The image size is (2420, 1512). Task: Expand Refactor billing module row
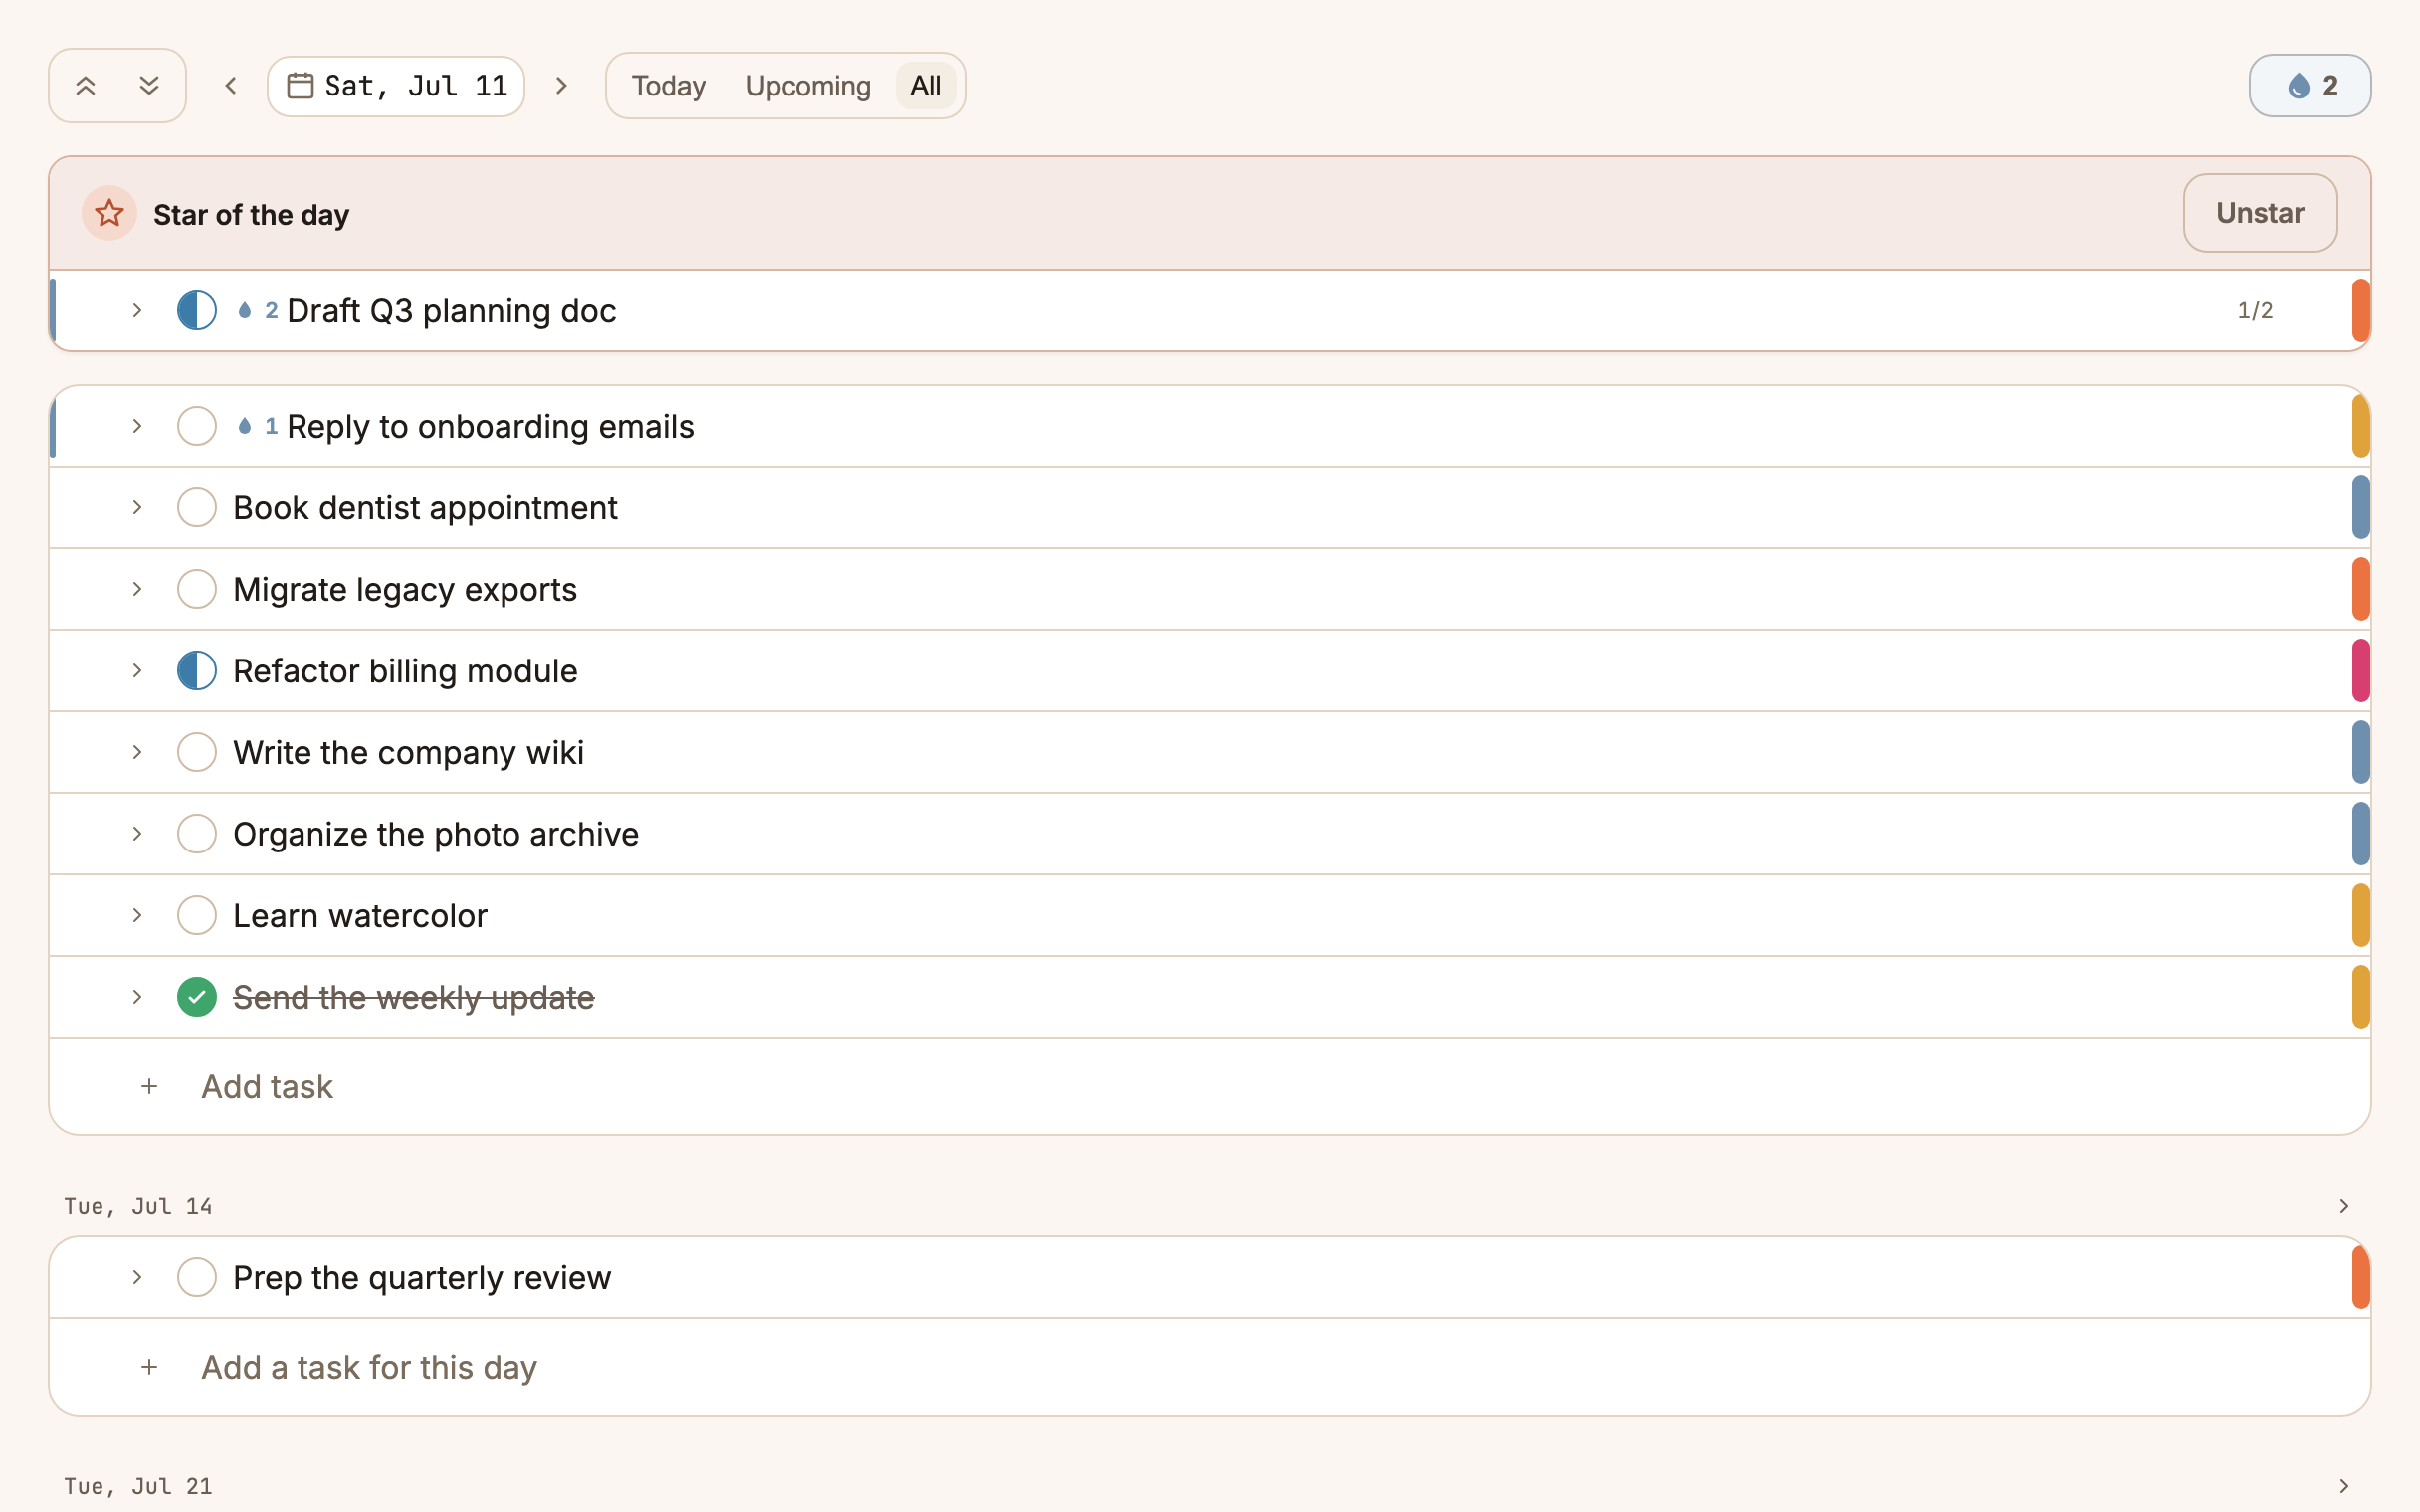pyautogui.click(x=137, y=671)
